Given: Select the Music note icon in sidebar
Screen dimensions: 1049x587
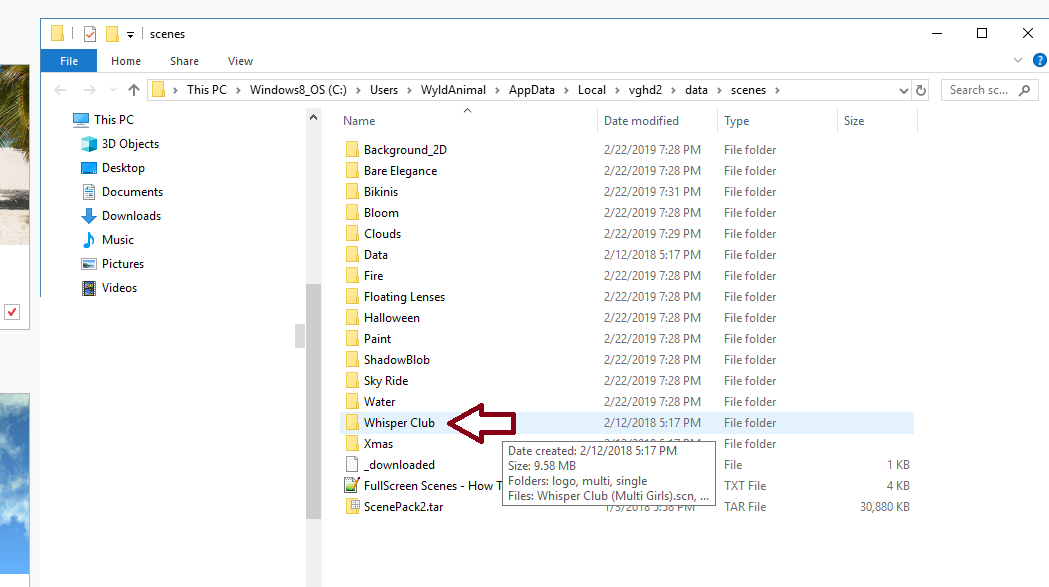Looking at the screenshot, I should (89, 240).
